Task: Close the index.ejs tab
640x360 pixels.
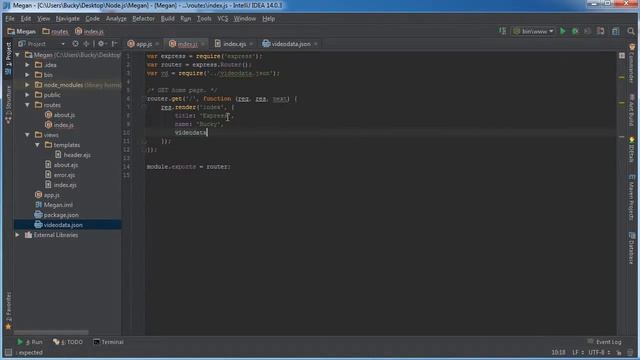Action: pyautogui.click(x=251, y=44)
